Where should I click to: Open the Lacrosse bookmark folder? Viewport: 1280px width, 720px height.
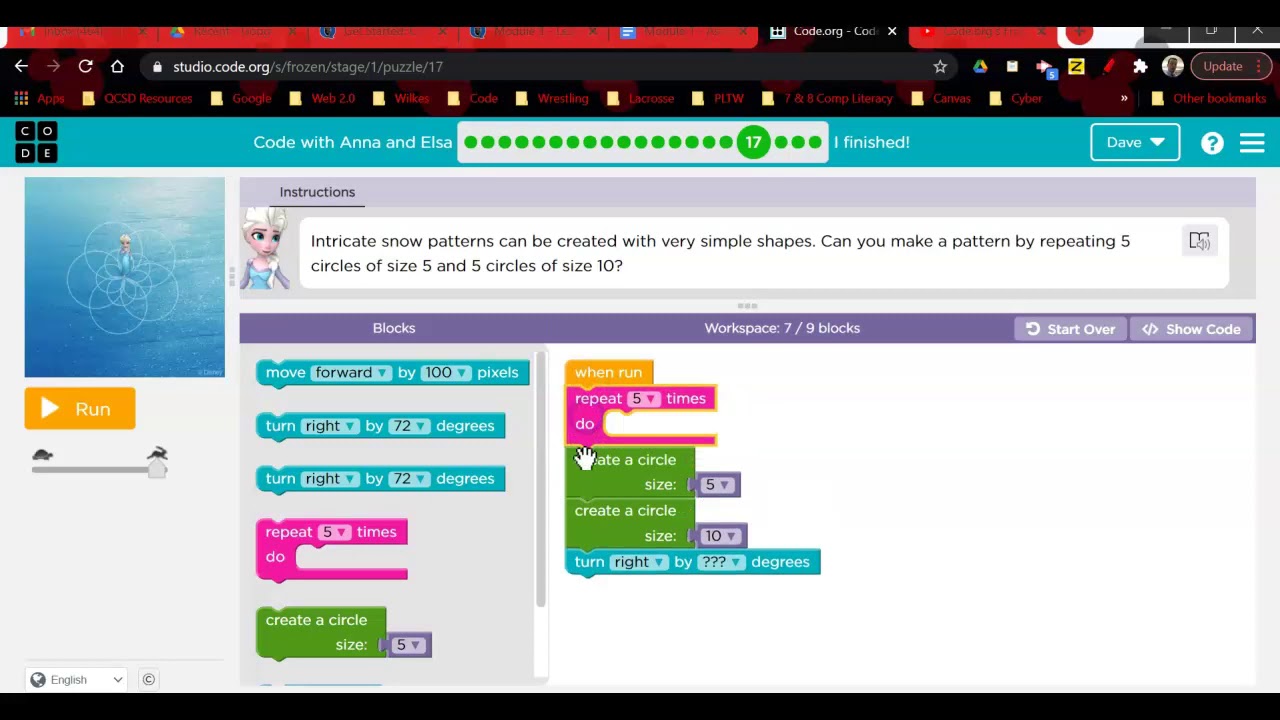[x=639, y=98]
